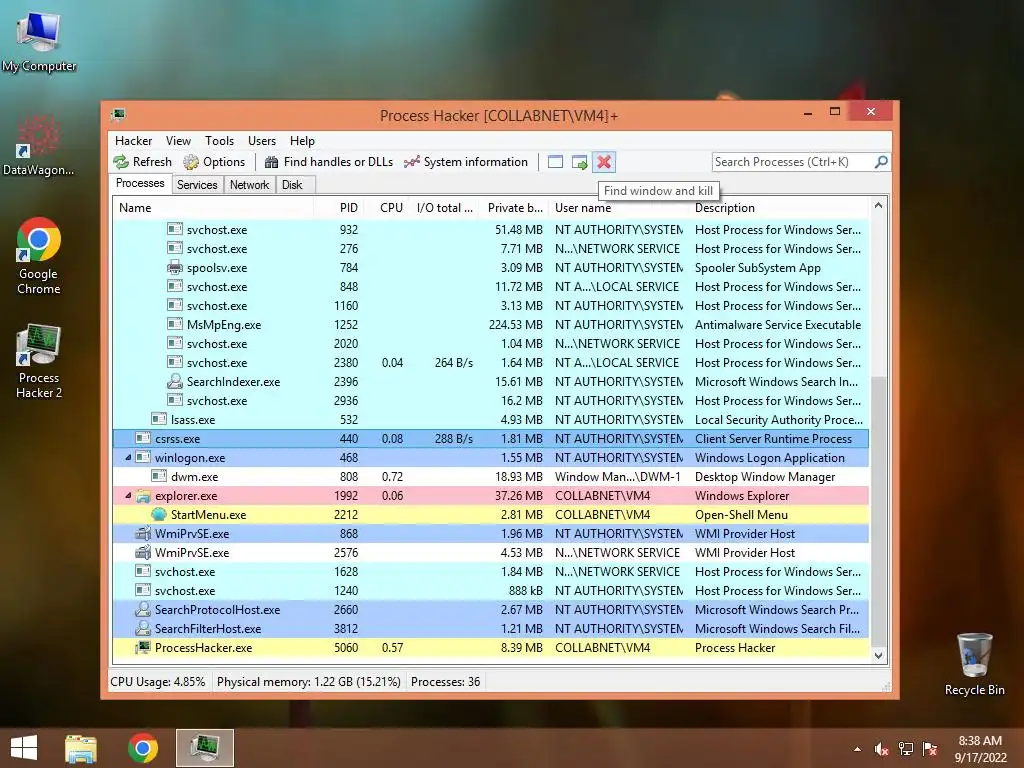The width and height of the screenshot is (1024, 768).
Task: Open the View menu
Action: click(x=178, y=140)
